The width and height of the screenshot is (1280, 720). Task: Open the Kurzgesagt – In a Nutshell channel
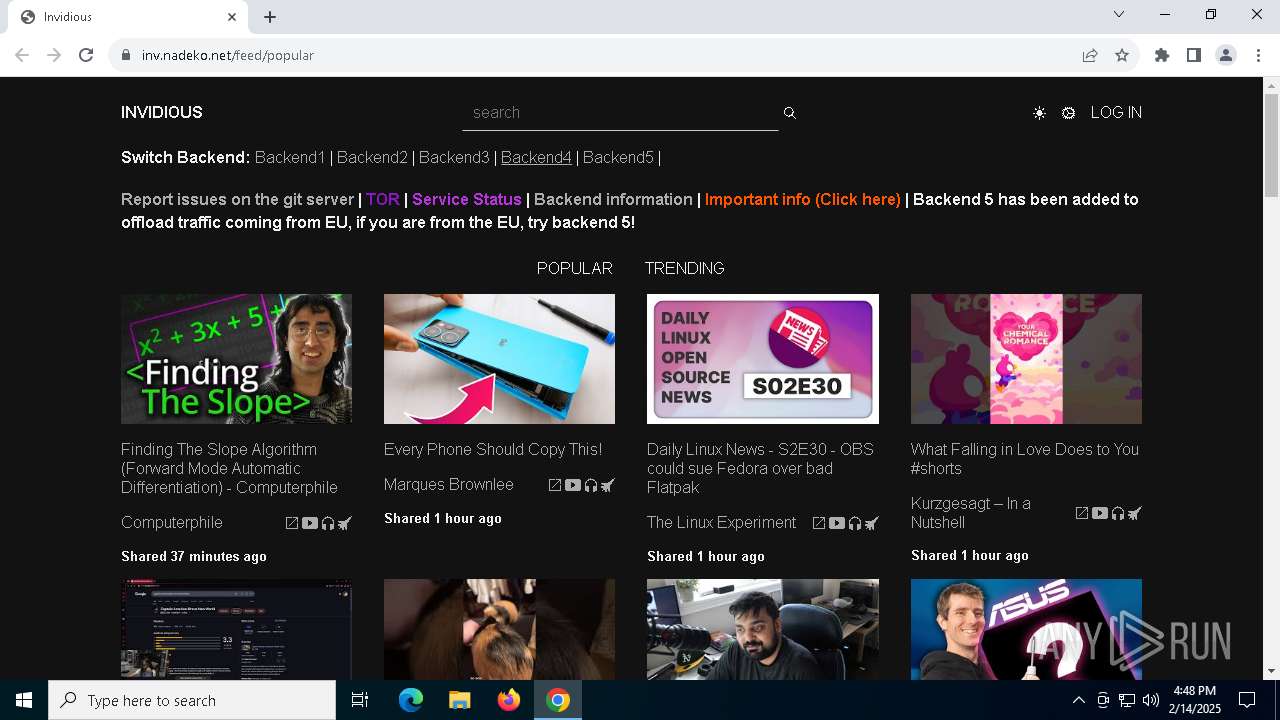[971, 513]
